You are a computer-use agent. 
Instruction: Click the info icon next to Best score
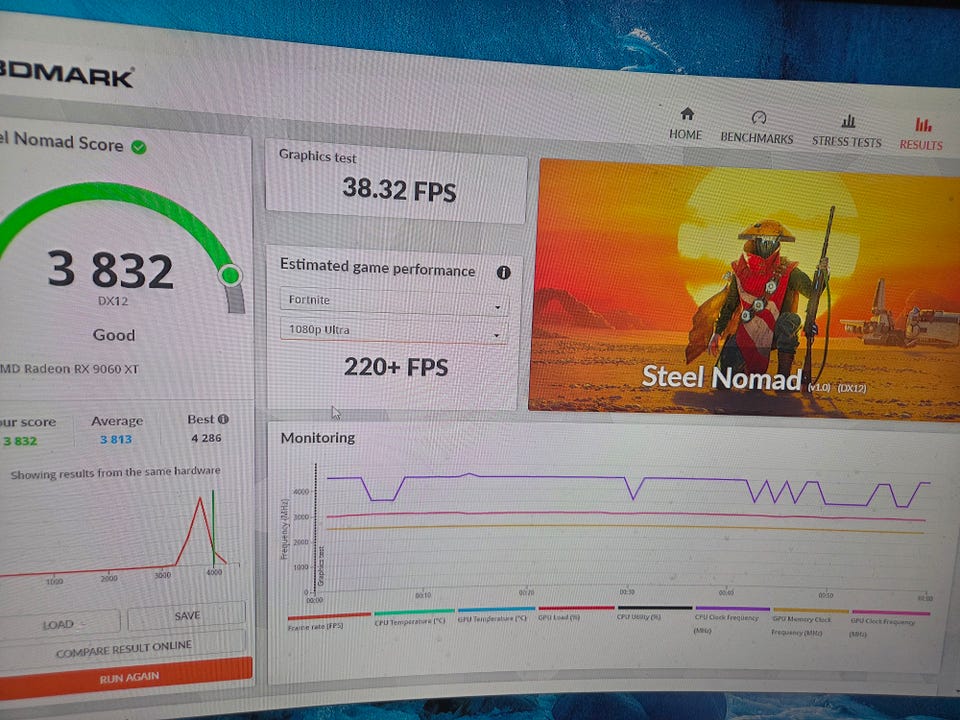(223, 419)
